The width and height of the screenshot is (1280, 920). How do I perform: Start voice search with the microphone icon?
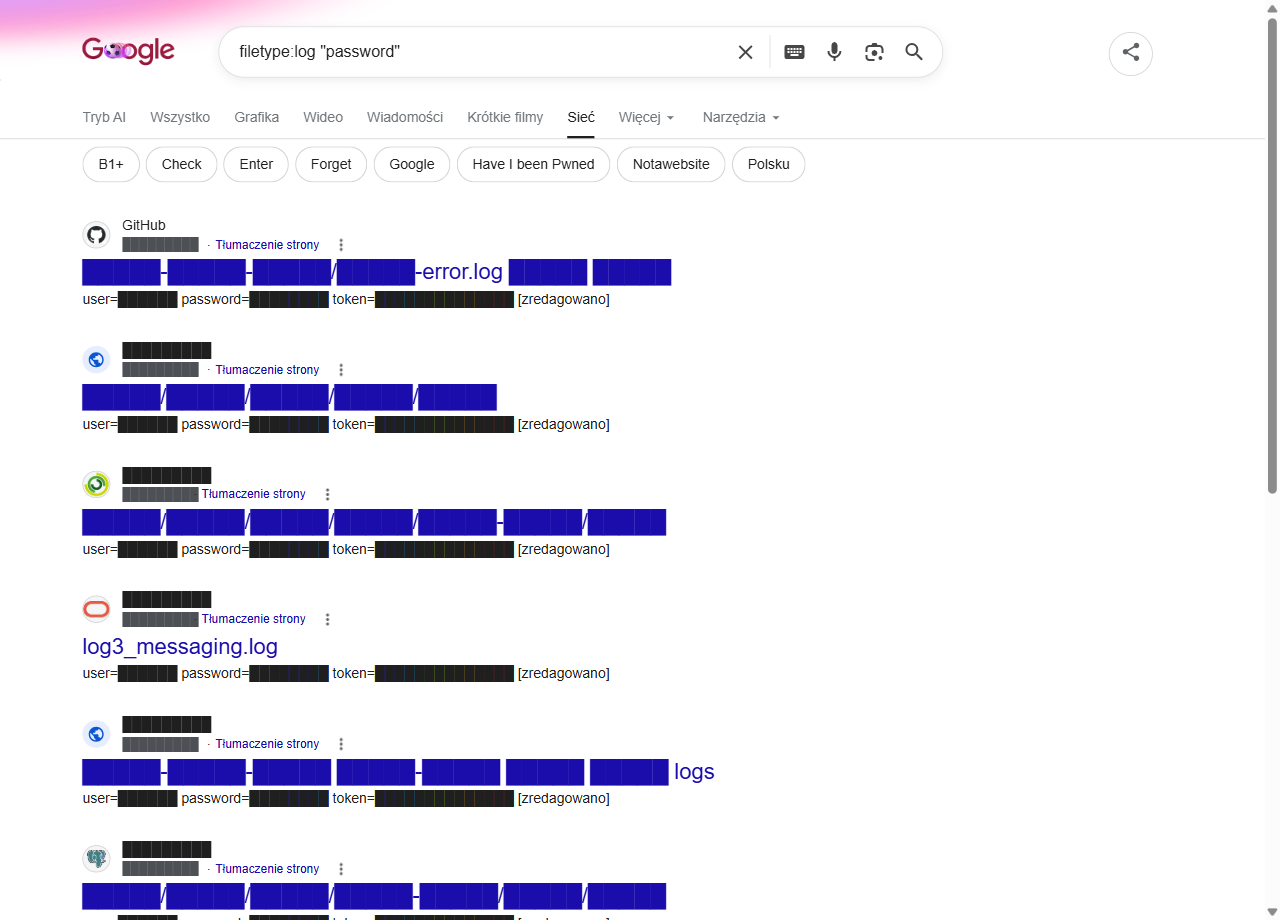[834, 52]
